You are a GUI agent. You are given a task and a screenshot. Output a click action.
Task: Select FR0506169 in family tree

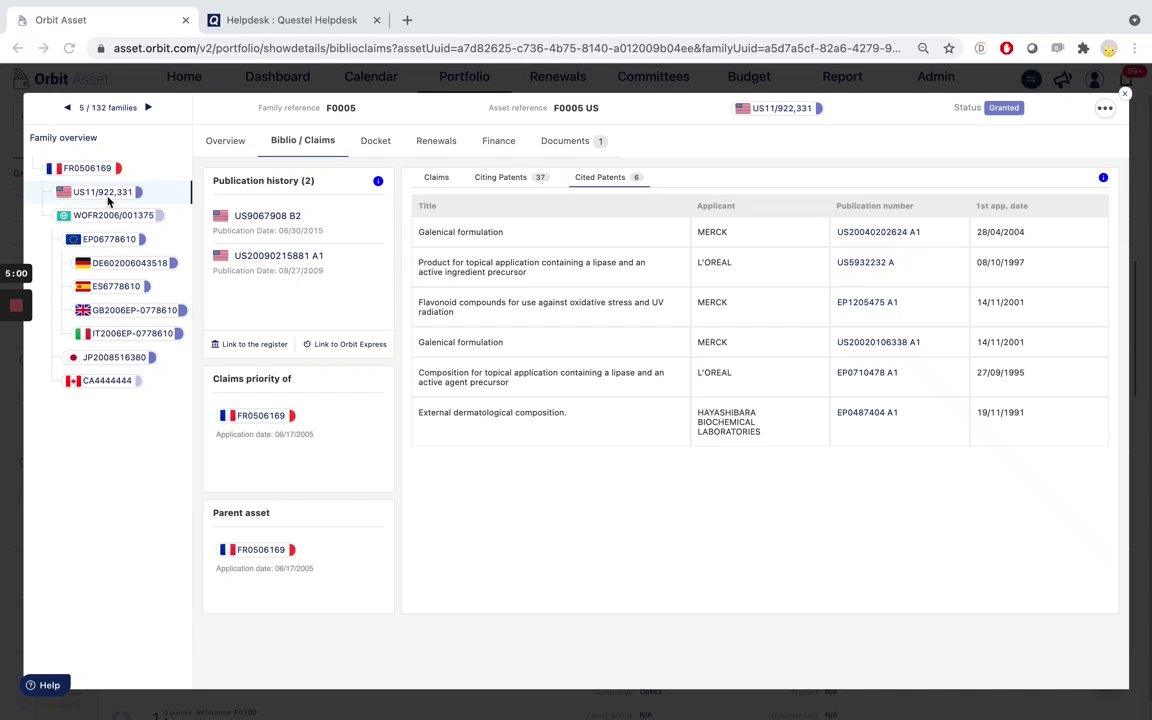[x=83, y=168]
